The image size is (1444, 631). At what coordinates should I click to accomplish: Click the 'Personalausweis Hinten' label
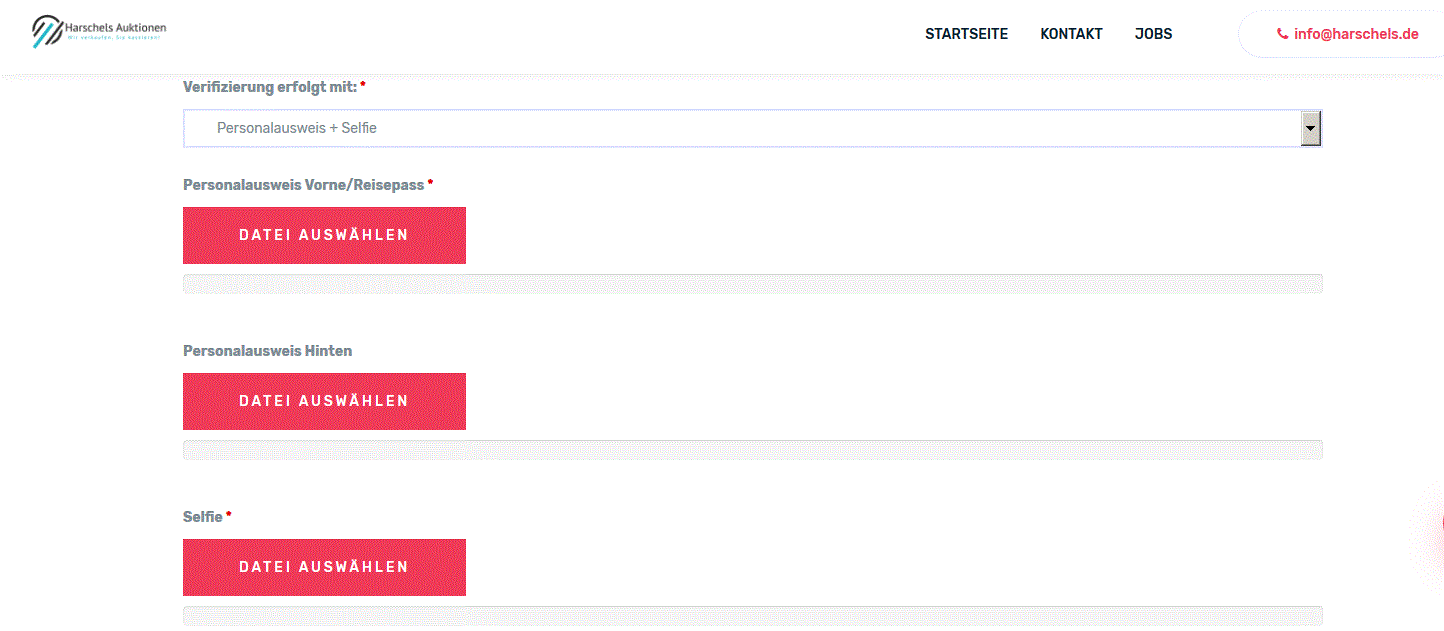tap(268, 351)
